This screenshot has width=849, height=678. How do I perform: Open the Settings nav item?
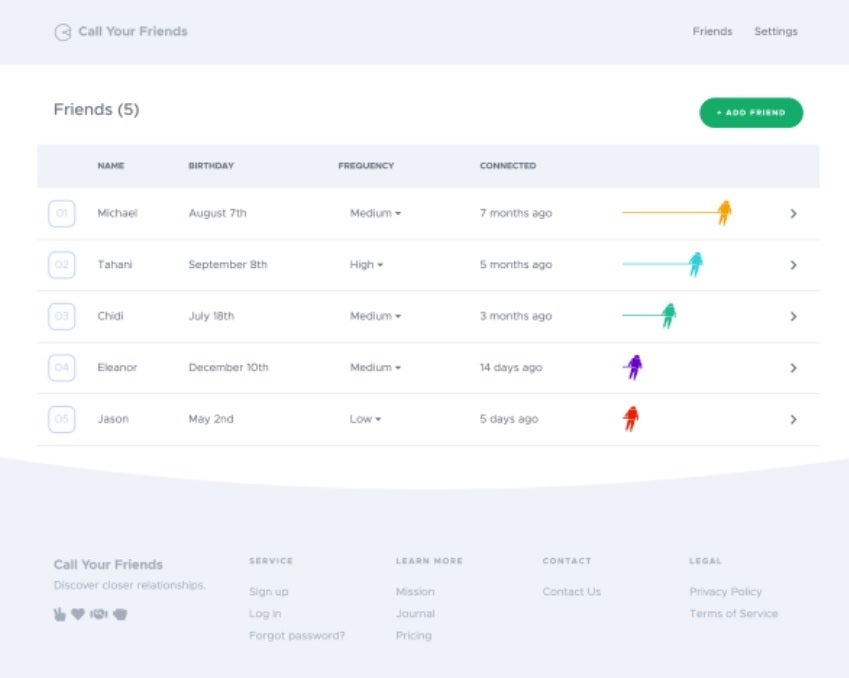pos(776,31)
